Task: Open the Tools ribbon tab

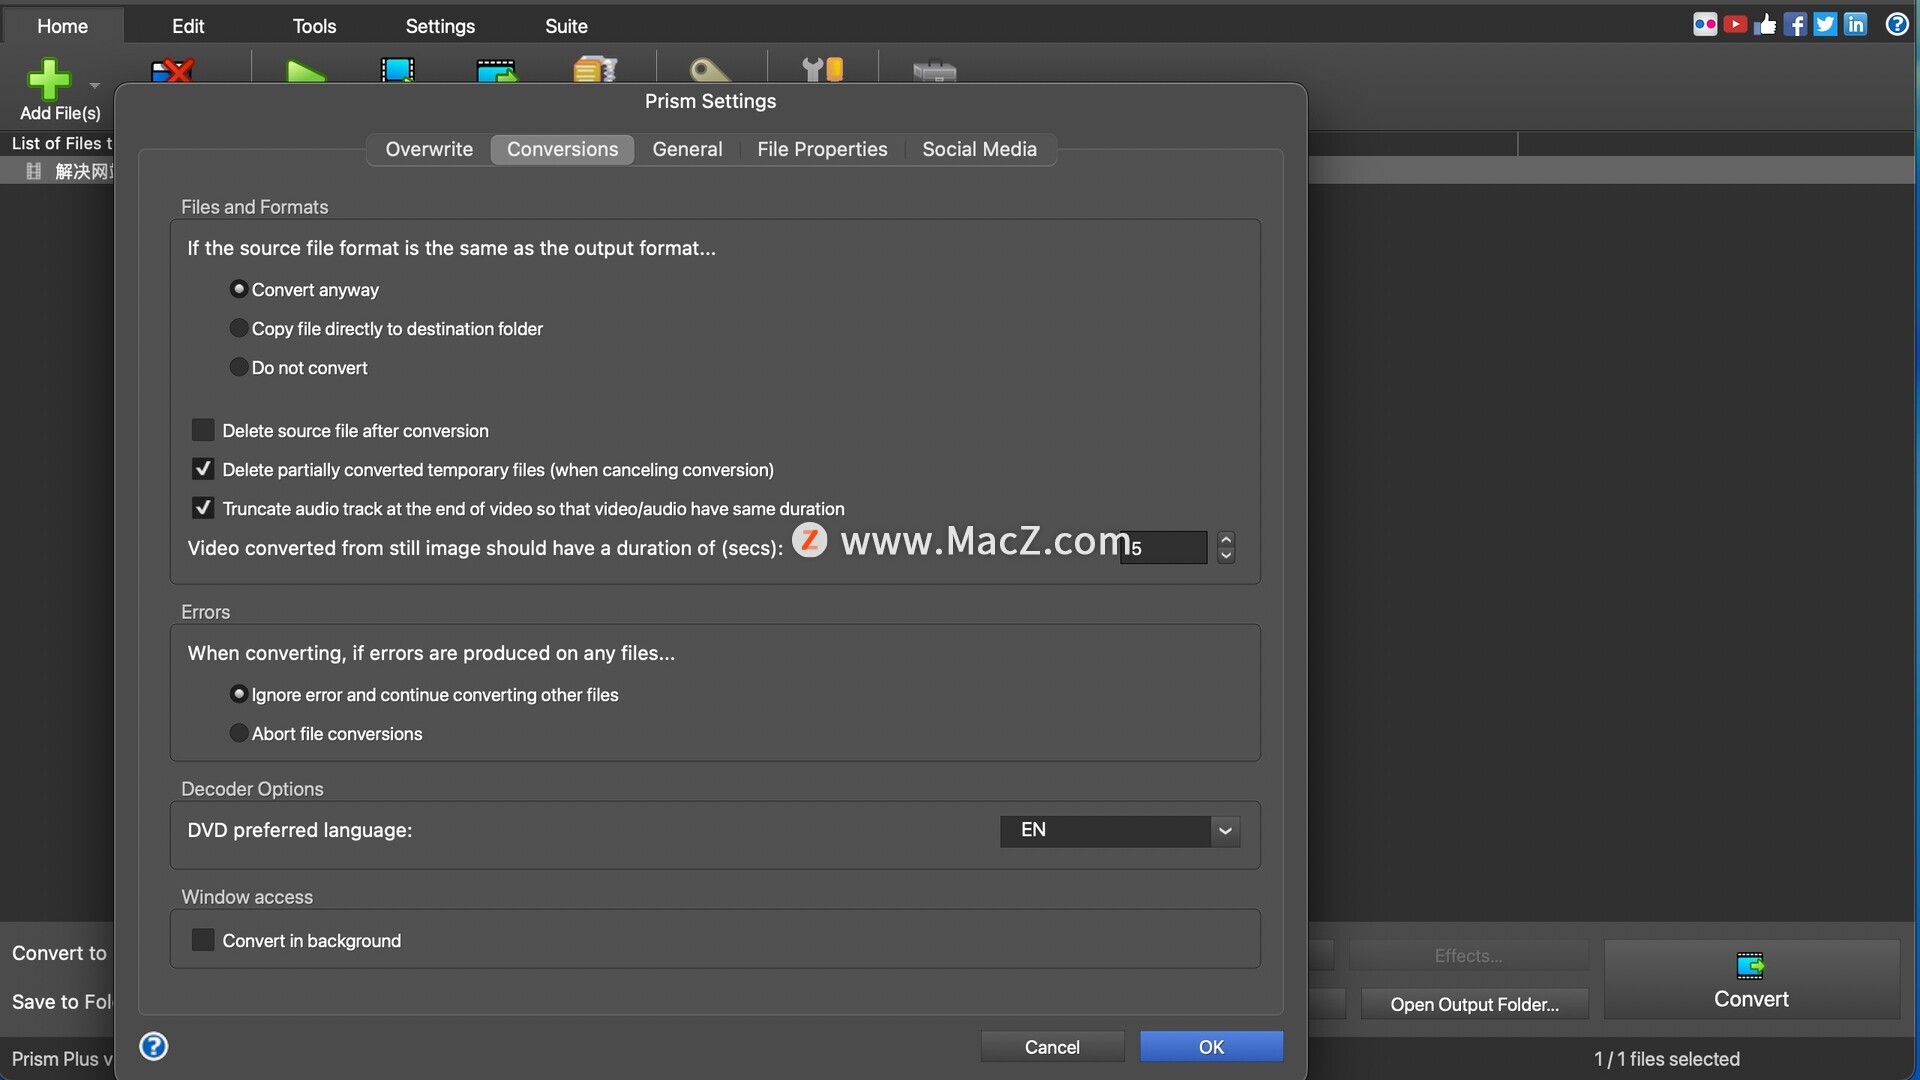Action: pyautogui.click(x=314, y=26)
